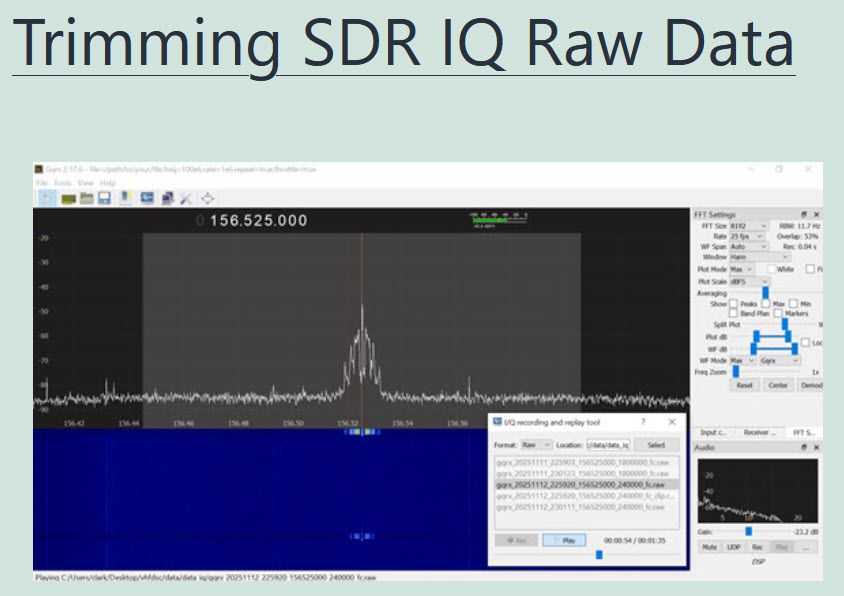Open remote control settings tools icon
Screen dimensions: 844x596
(x=185, y=198)
